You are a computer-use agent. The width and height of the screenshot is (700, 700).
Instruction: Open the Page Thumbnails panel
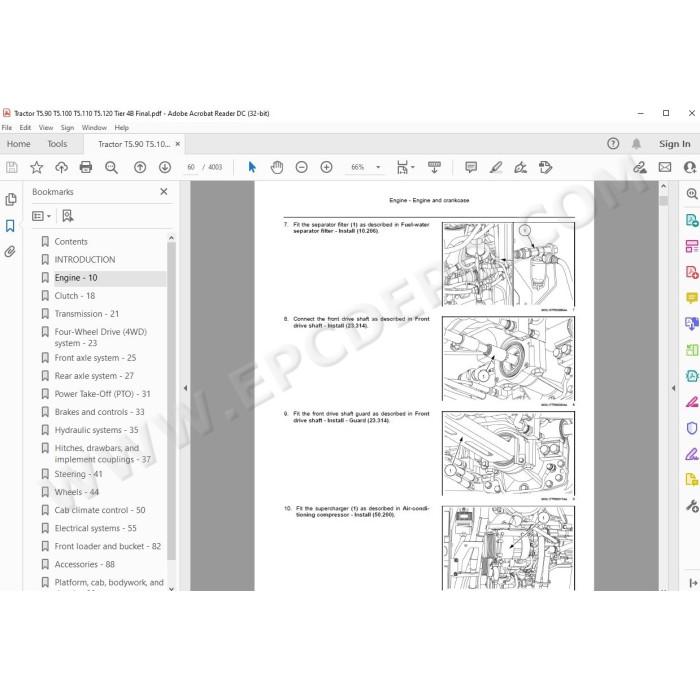coord(11,200)
